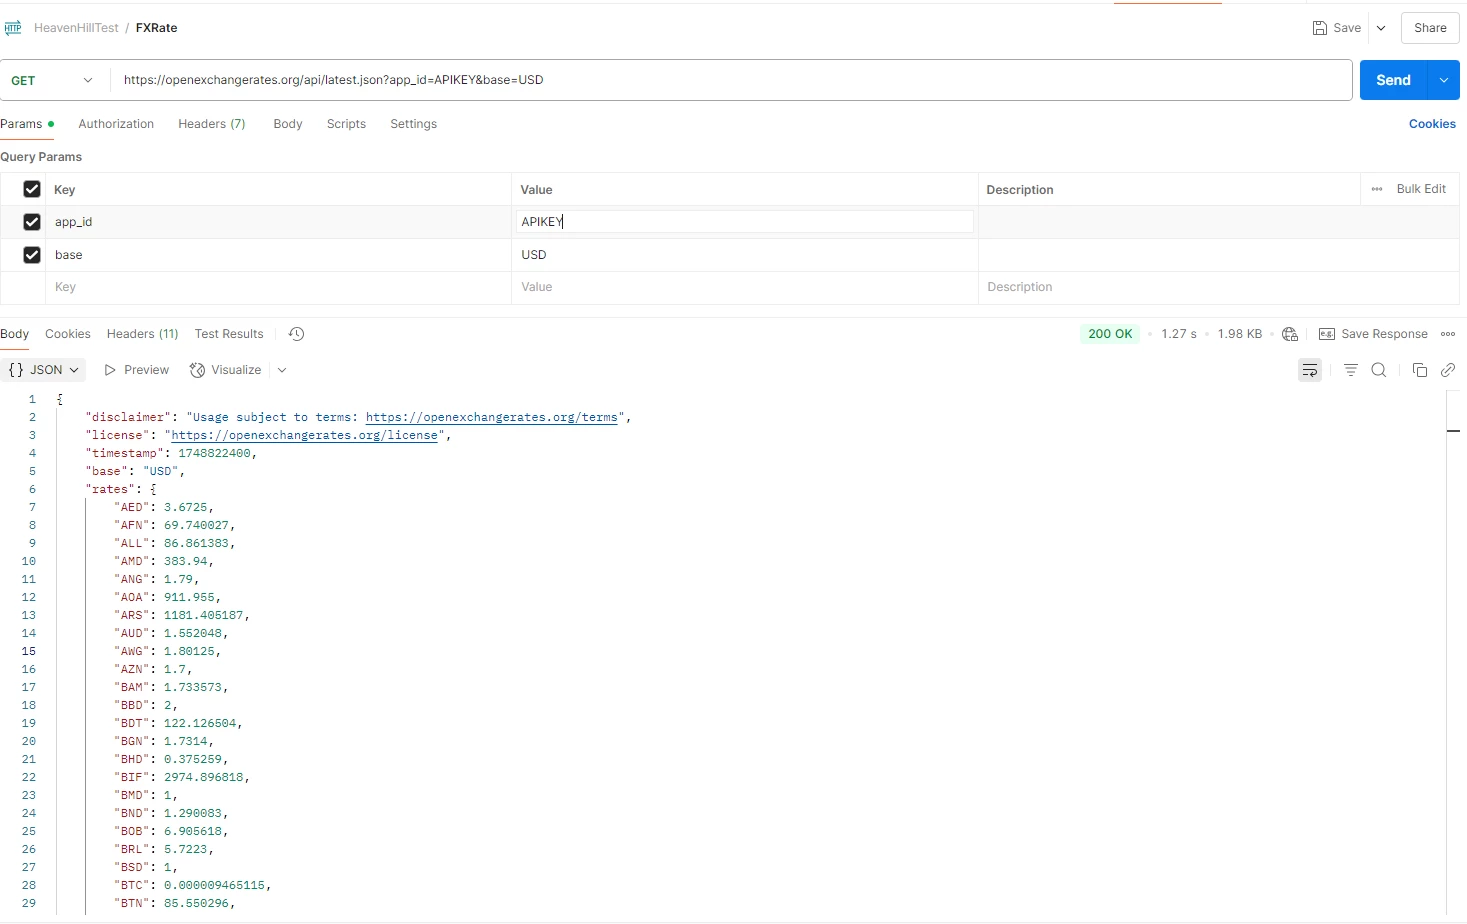Open the JSON format dropdown

point(43,370)
